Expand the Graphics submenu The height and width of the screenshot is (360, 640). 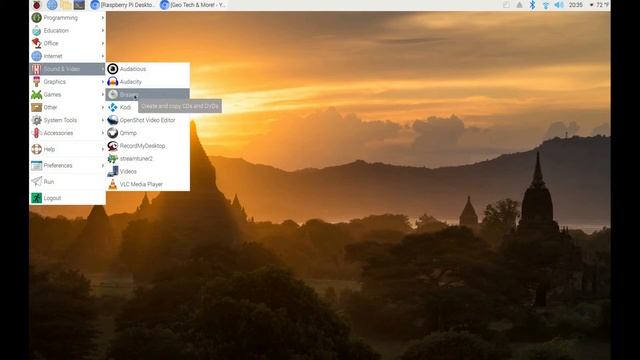[68, 82]
